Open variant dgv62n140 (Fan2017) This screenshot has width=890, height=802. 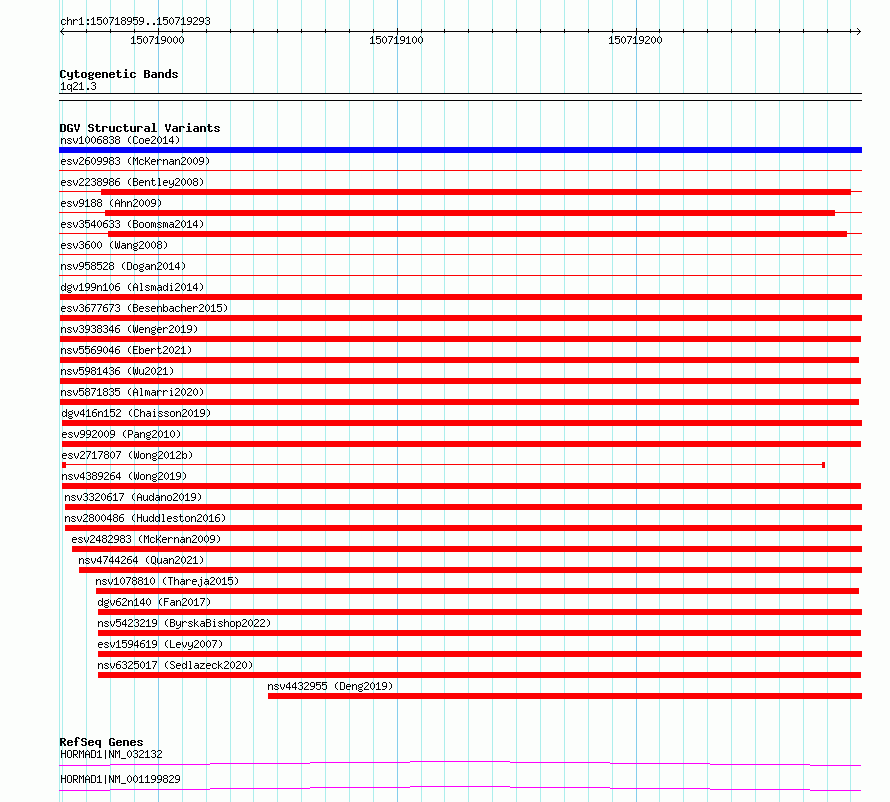154,602
